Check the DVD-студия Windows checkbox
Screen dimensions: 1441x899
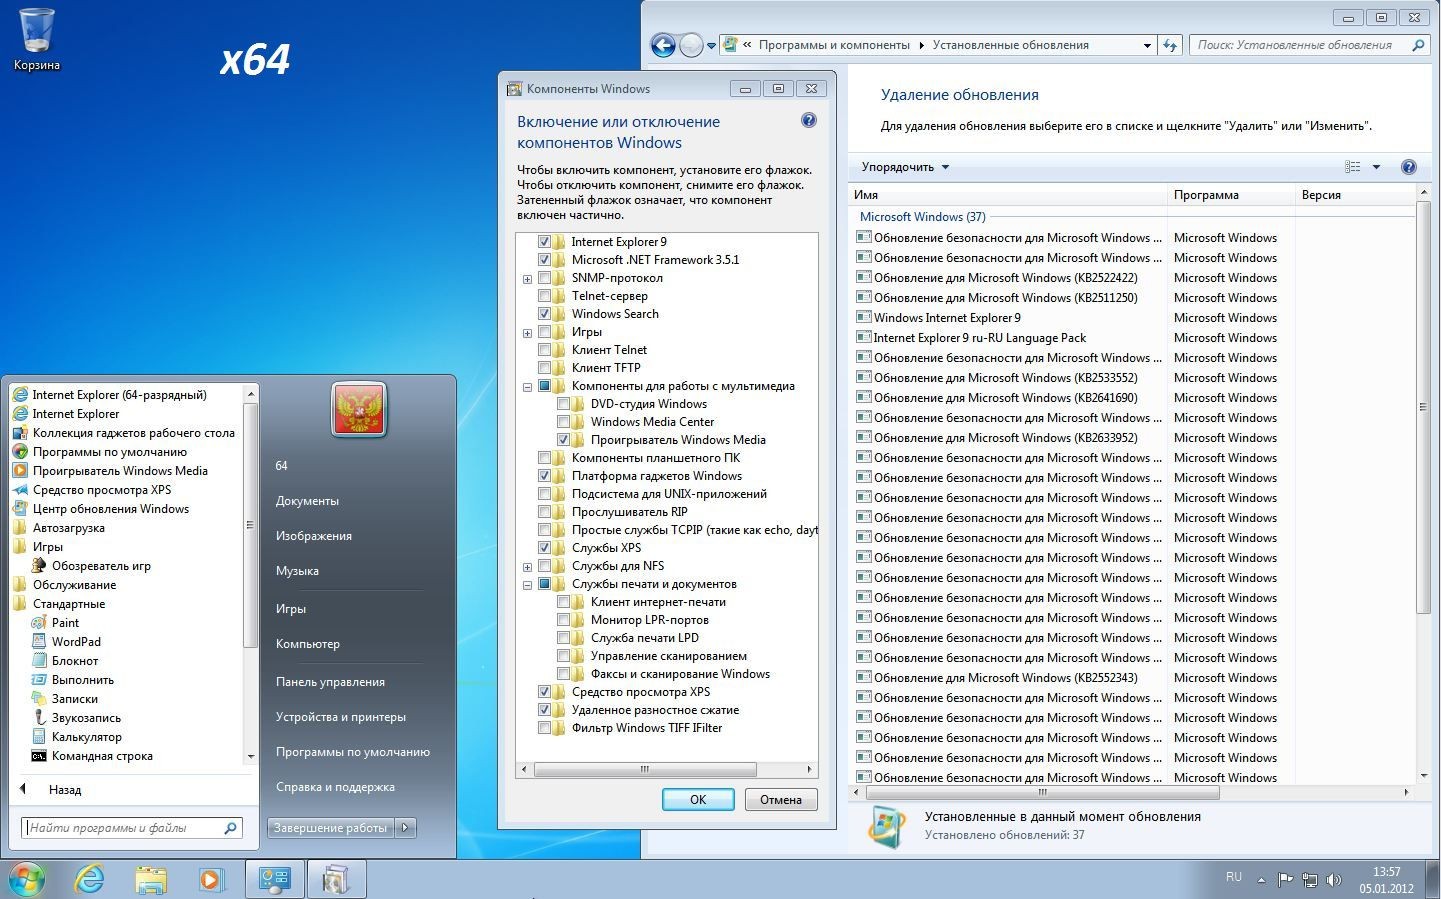coord(564,404)
